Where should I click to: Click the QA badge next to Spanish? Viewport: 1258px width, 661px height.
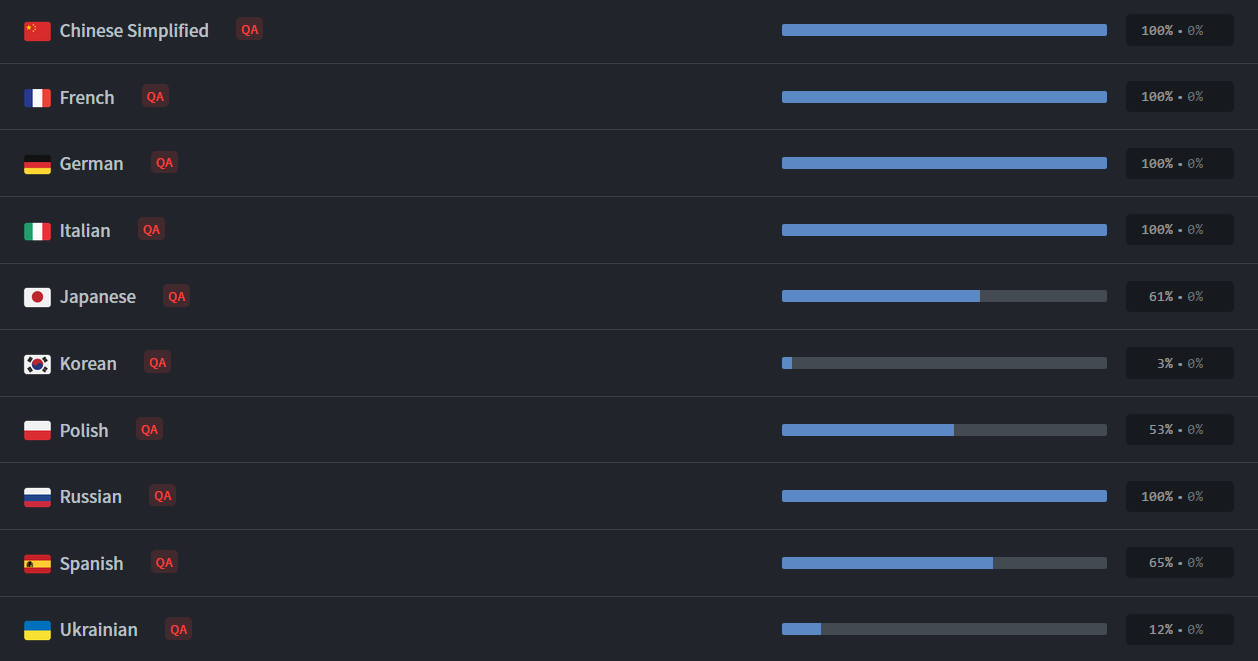point(164,562)
